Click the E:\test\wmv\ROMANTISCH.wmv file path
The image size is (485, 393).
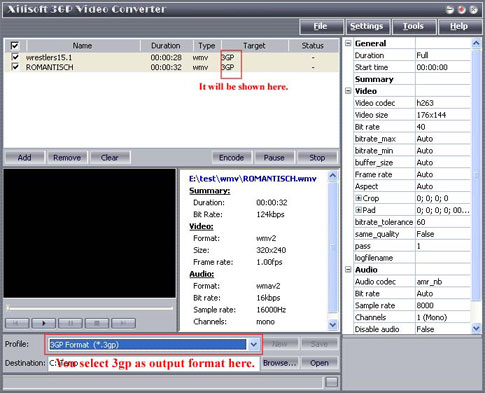point(253,179)
